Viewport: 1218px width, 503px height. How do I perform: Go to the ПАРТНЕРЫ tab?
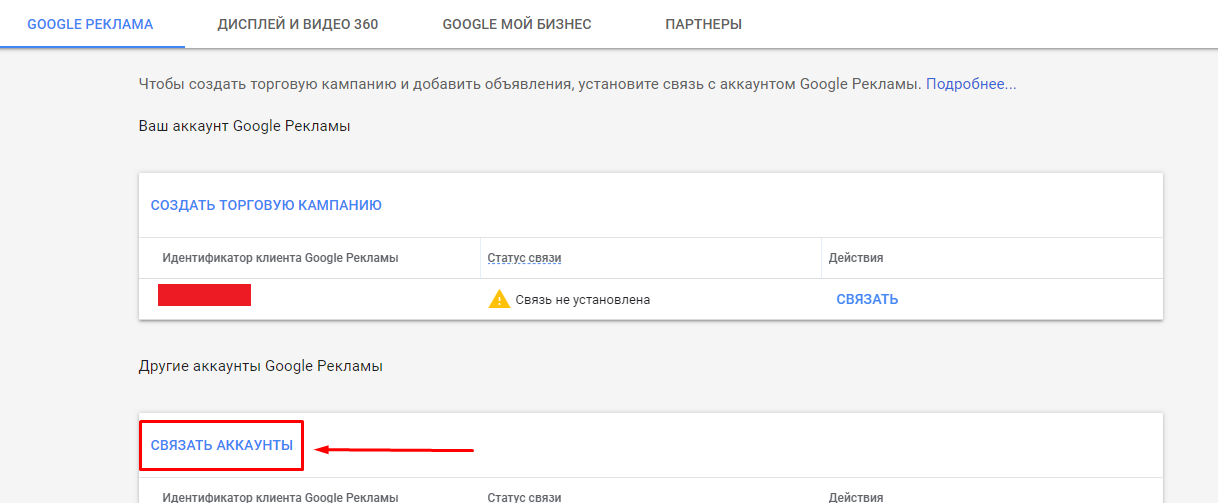[703, 24]
